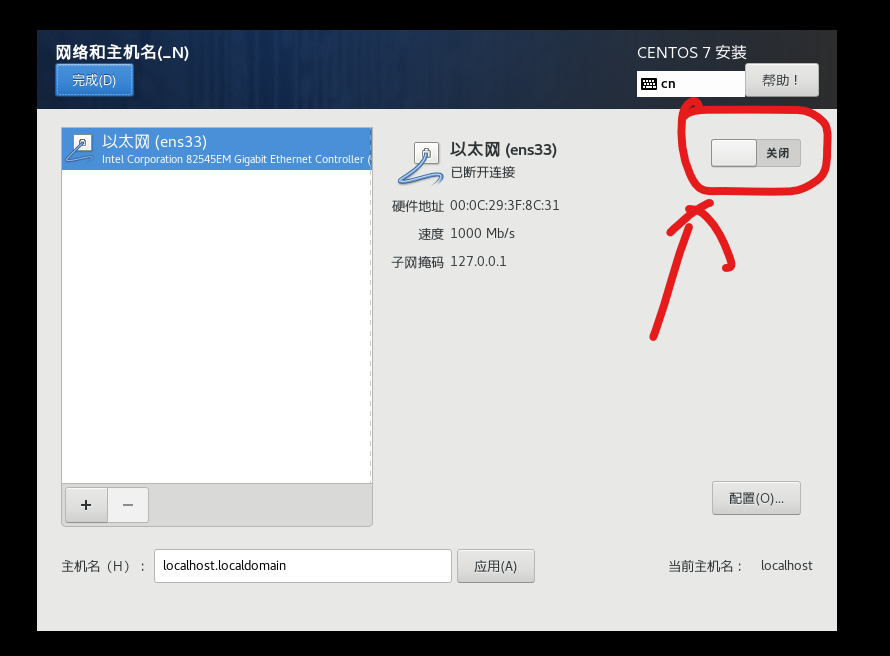Click the speed value 1000 Mb/s
The height and width of the screenshot is (656, 890).
tap(482, 233)
